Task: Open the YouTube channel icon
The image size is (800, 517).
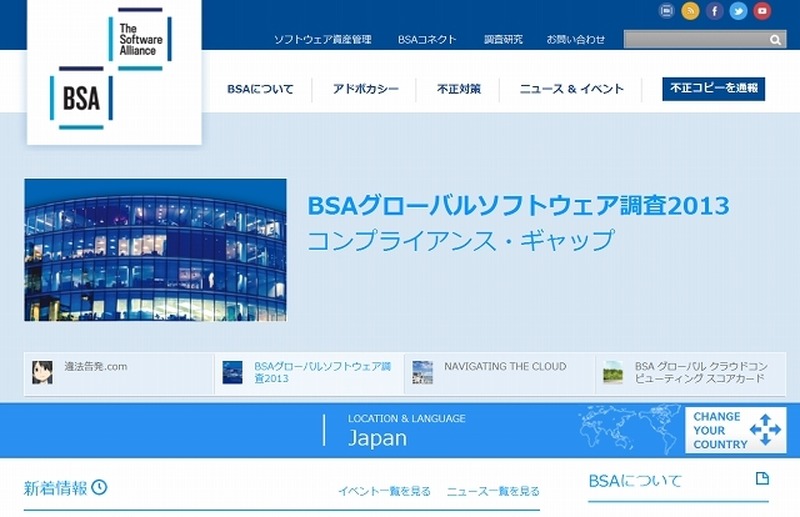Action: [762, 11]
